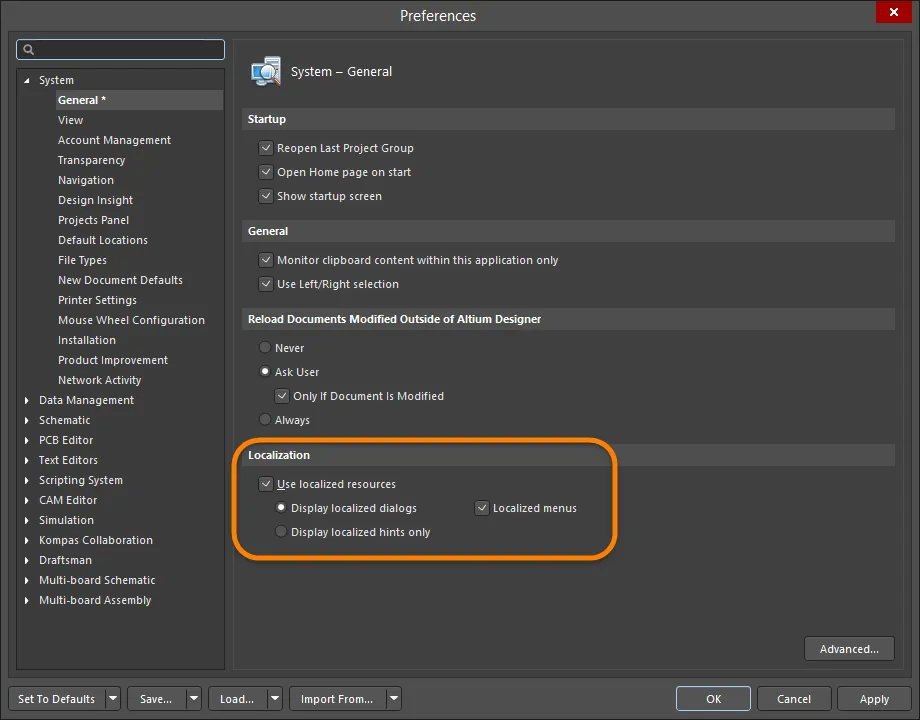
Task: Toggle Use Left/Right selection checkbox
Action: [x=266, y=284]
